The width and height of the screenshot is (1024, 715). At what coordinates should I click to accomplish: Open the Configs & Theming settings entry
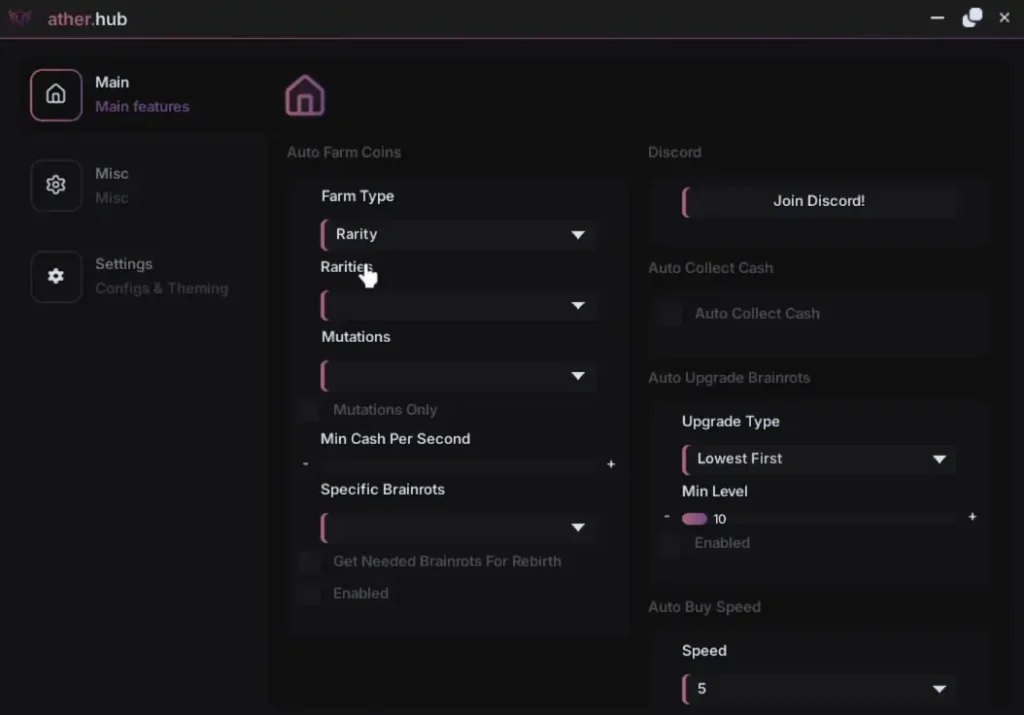(162, 288)
